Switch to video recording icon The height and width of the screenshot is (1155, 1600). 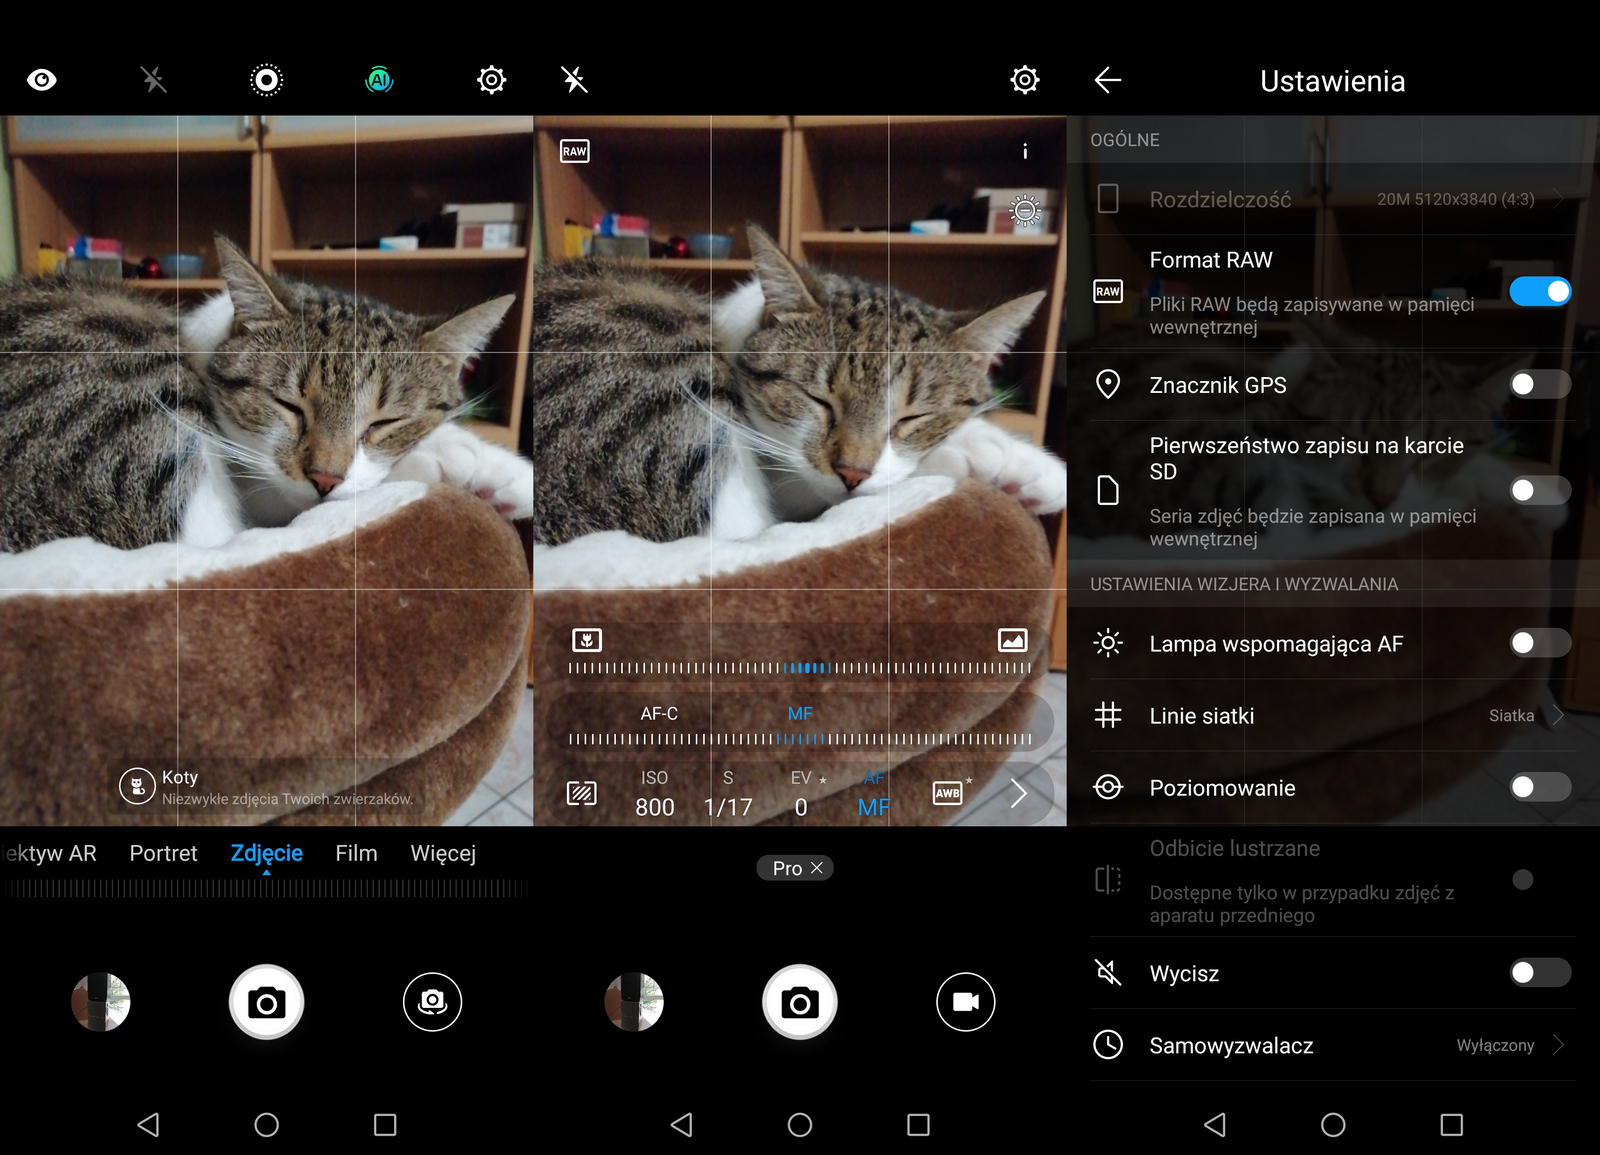[966, 1002]
